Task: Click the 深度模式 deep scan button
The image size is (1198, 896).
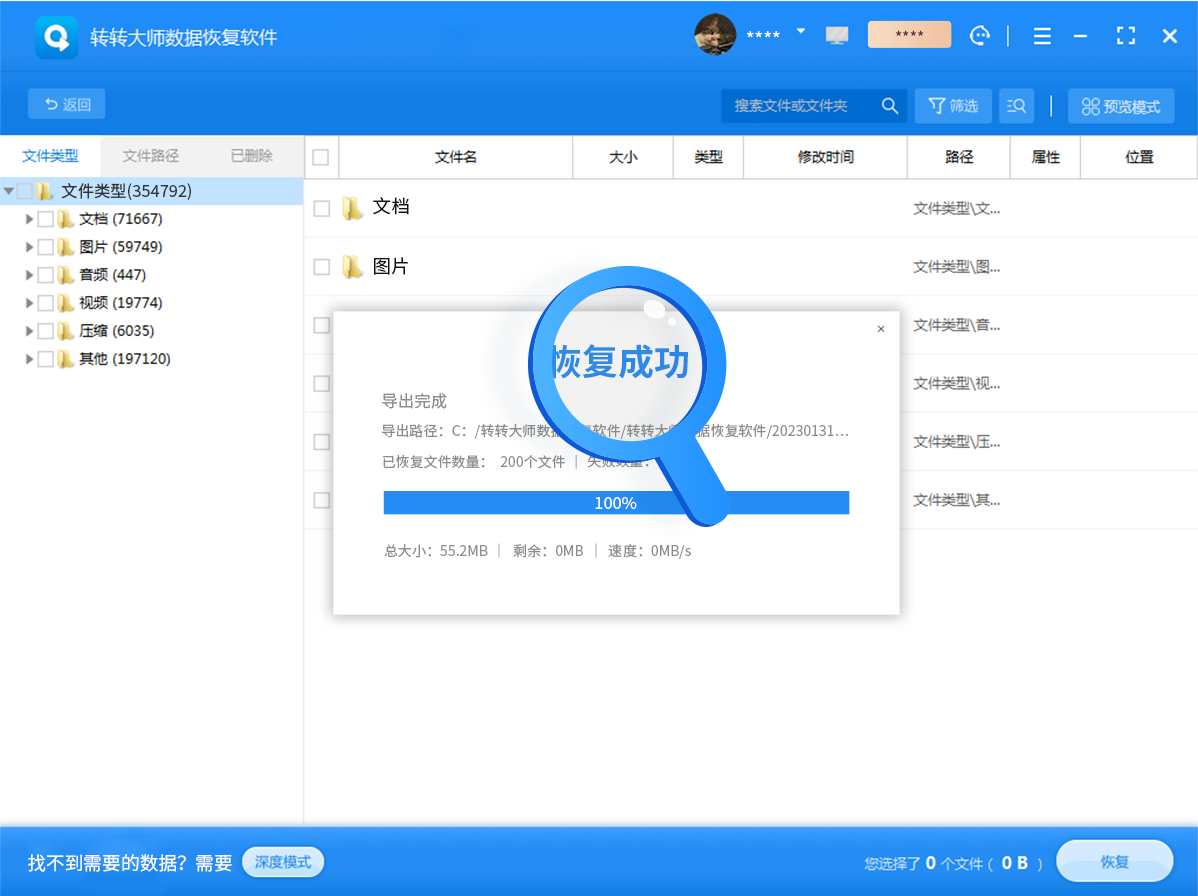Action: point(283,862)
